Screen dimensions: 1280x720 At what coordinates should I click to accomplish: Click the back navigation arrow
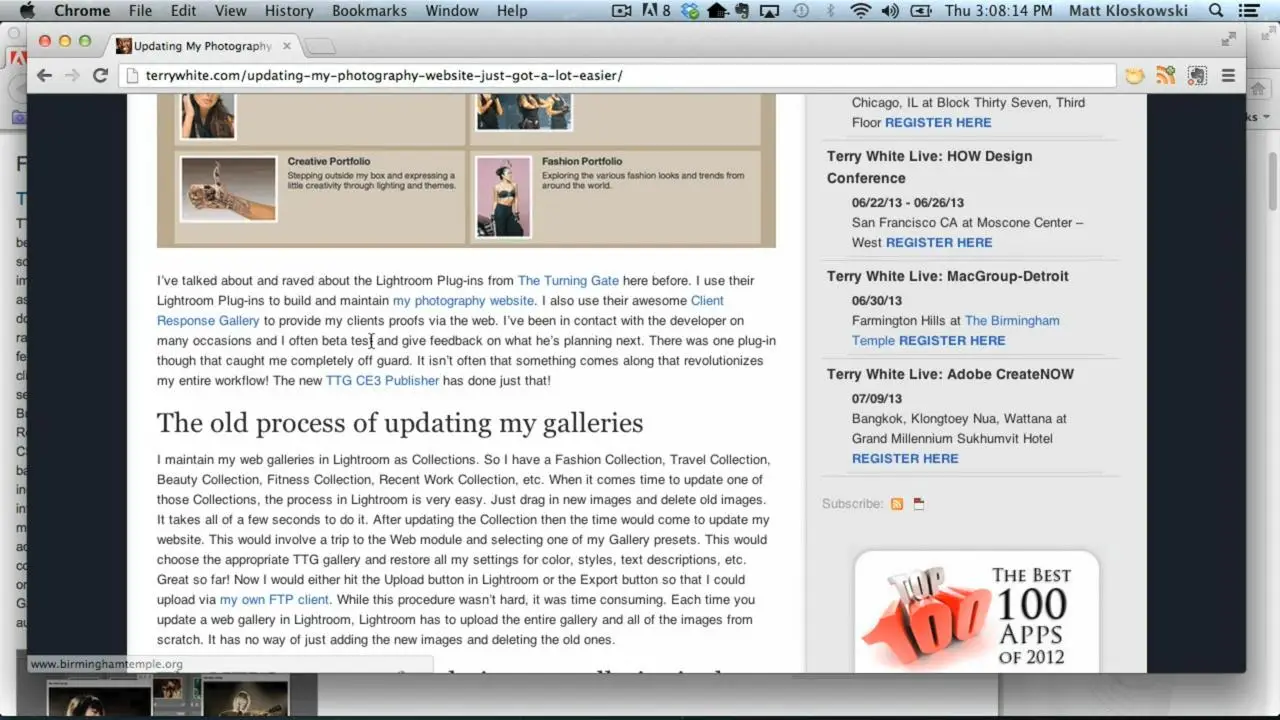44,75
